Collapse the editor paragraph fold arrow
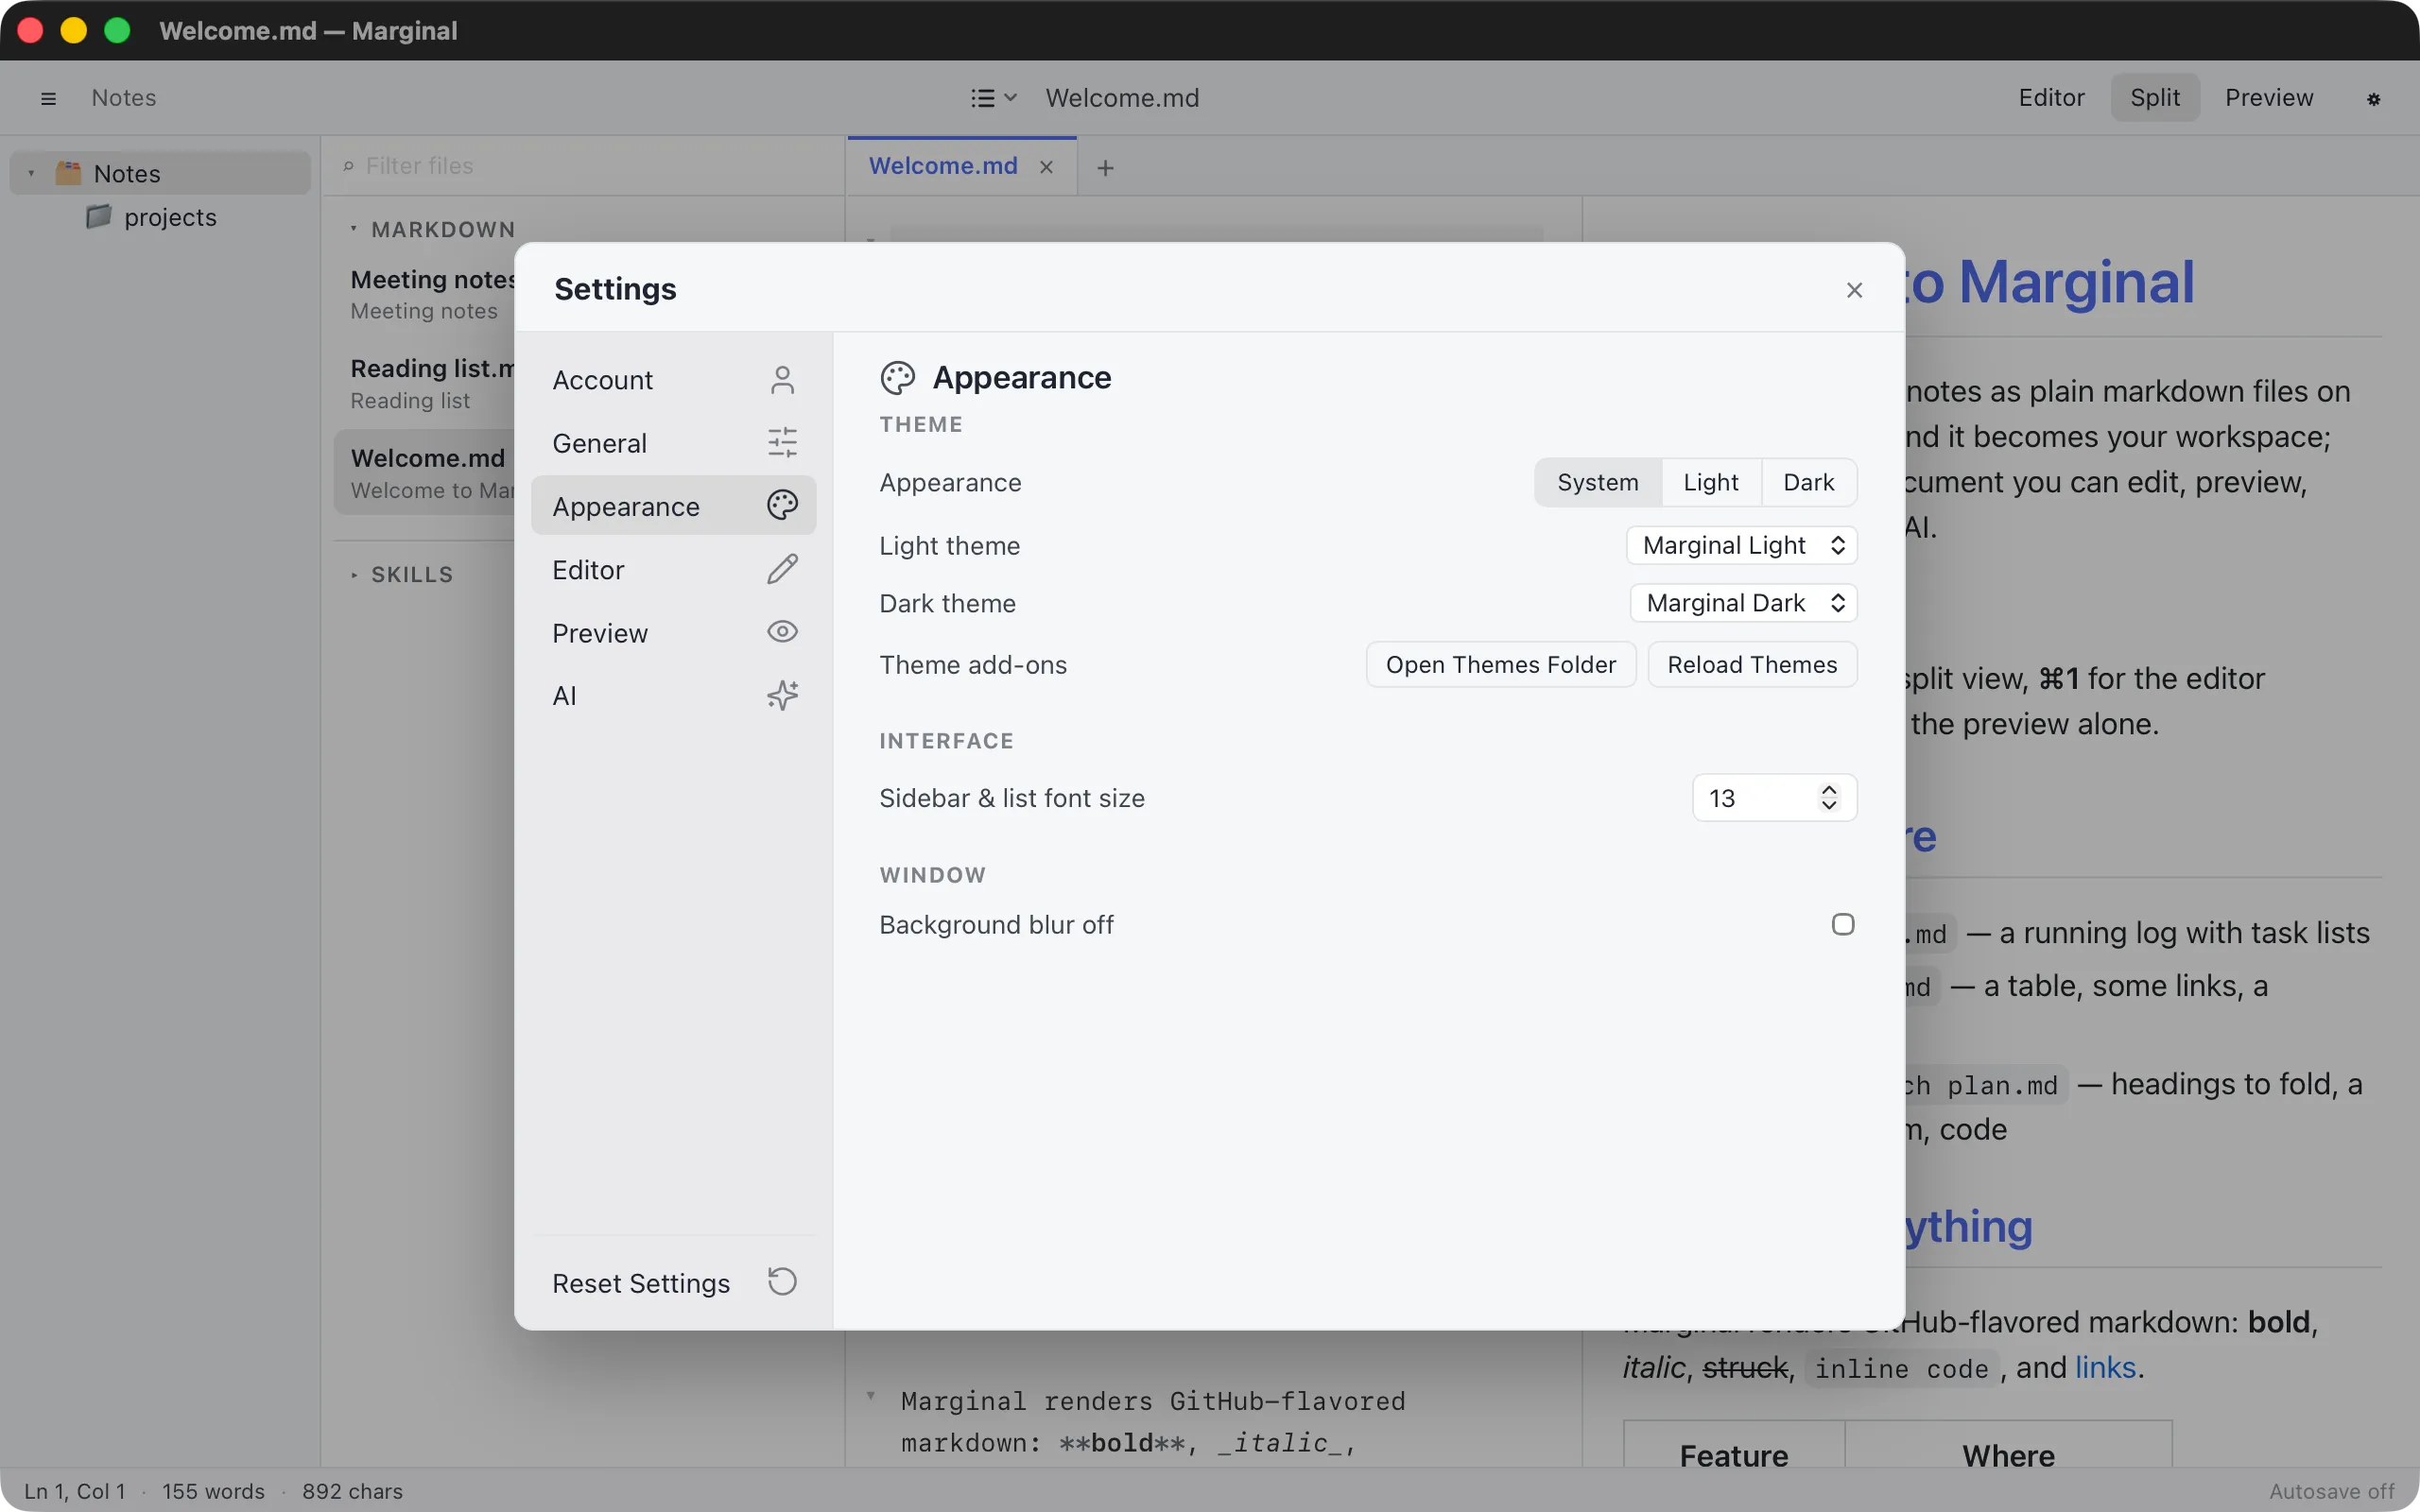 coord(871,1395)
